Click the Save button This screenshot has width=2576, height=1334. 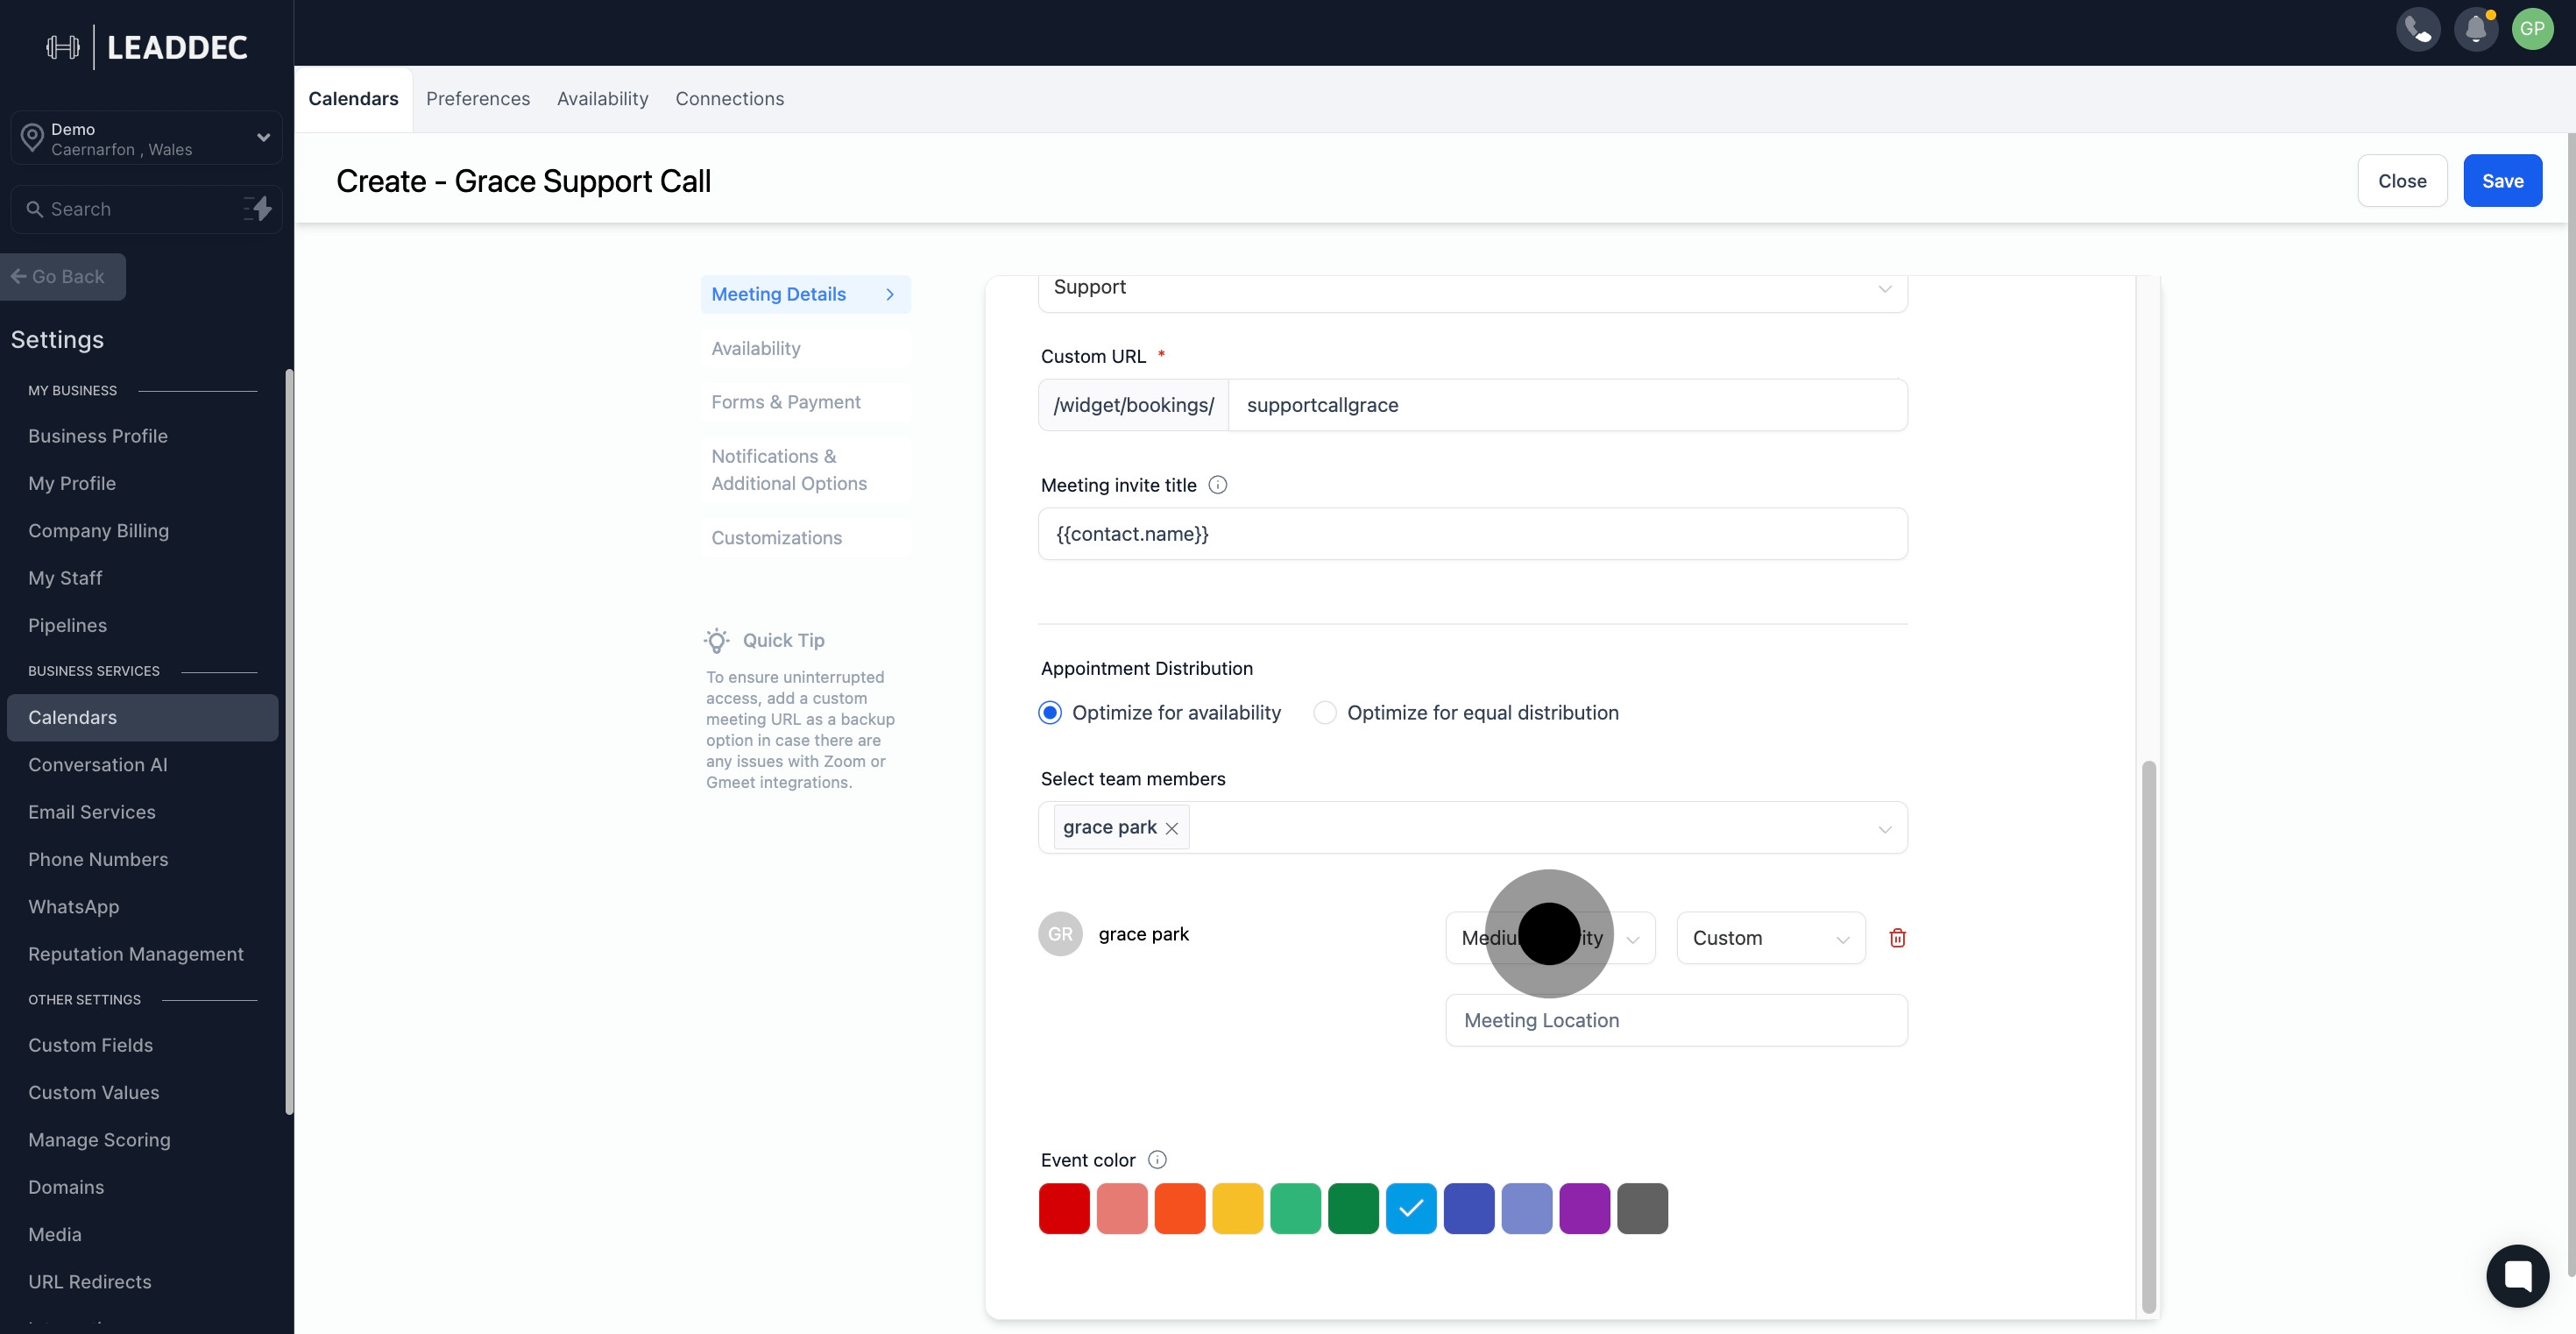click(2501, 181)
